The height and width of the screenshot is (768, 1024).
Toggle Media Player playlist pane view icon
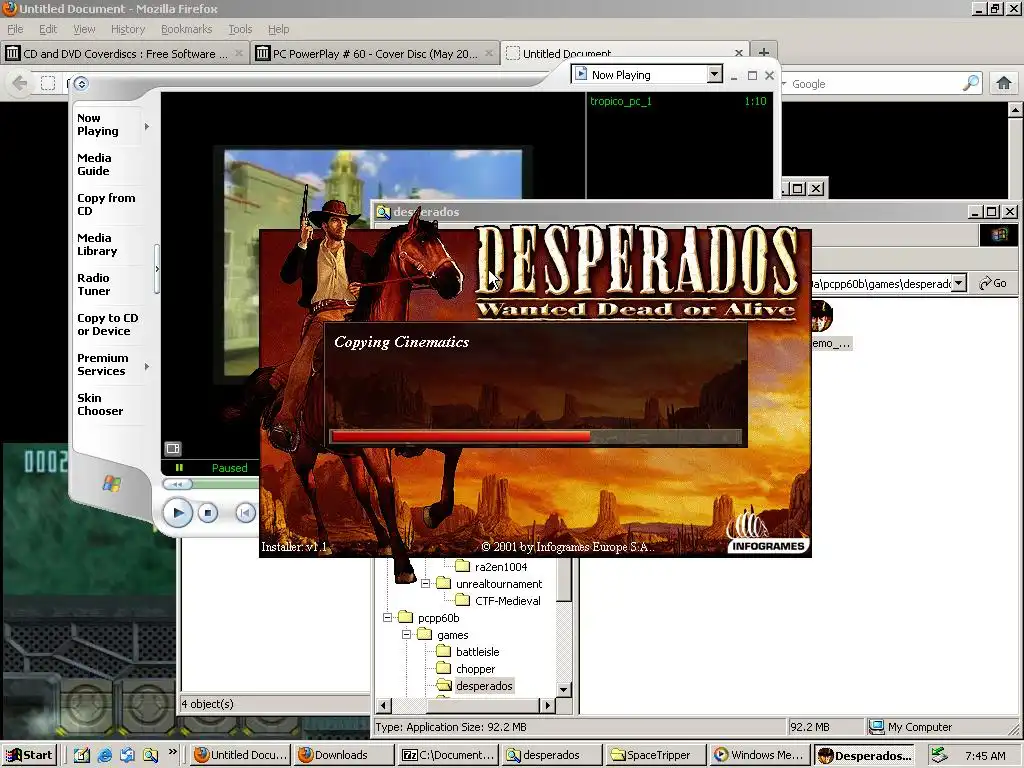click(172, 448)
